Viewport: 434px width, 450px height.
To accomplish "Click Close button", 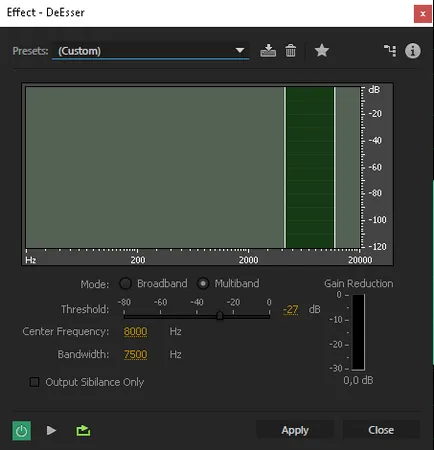I will point(381,430).
